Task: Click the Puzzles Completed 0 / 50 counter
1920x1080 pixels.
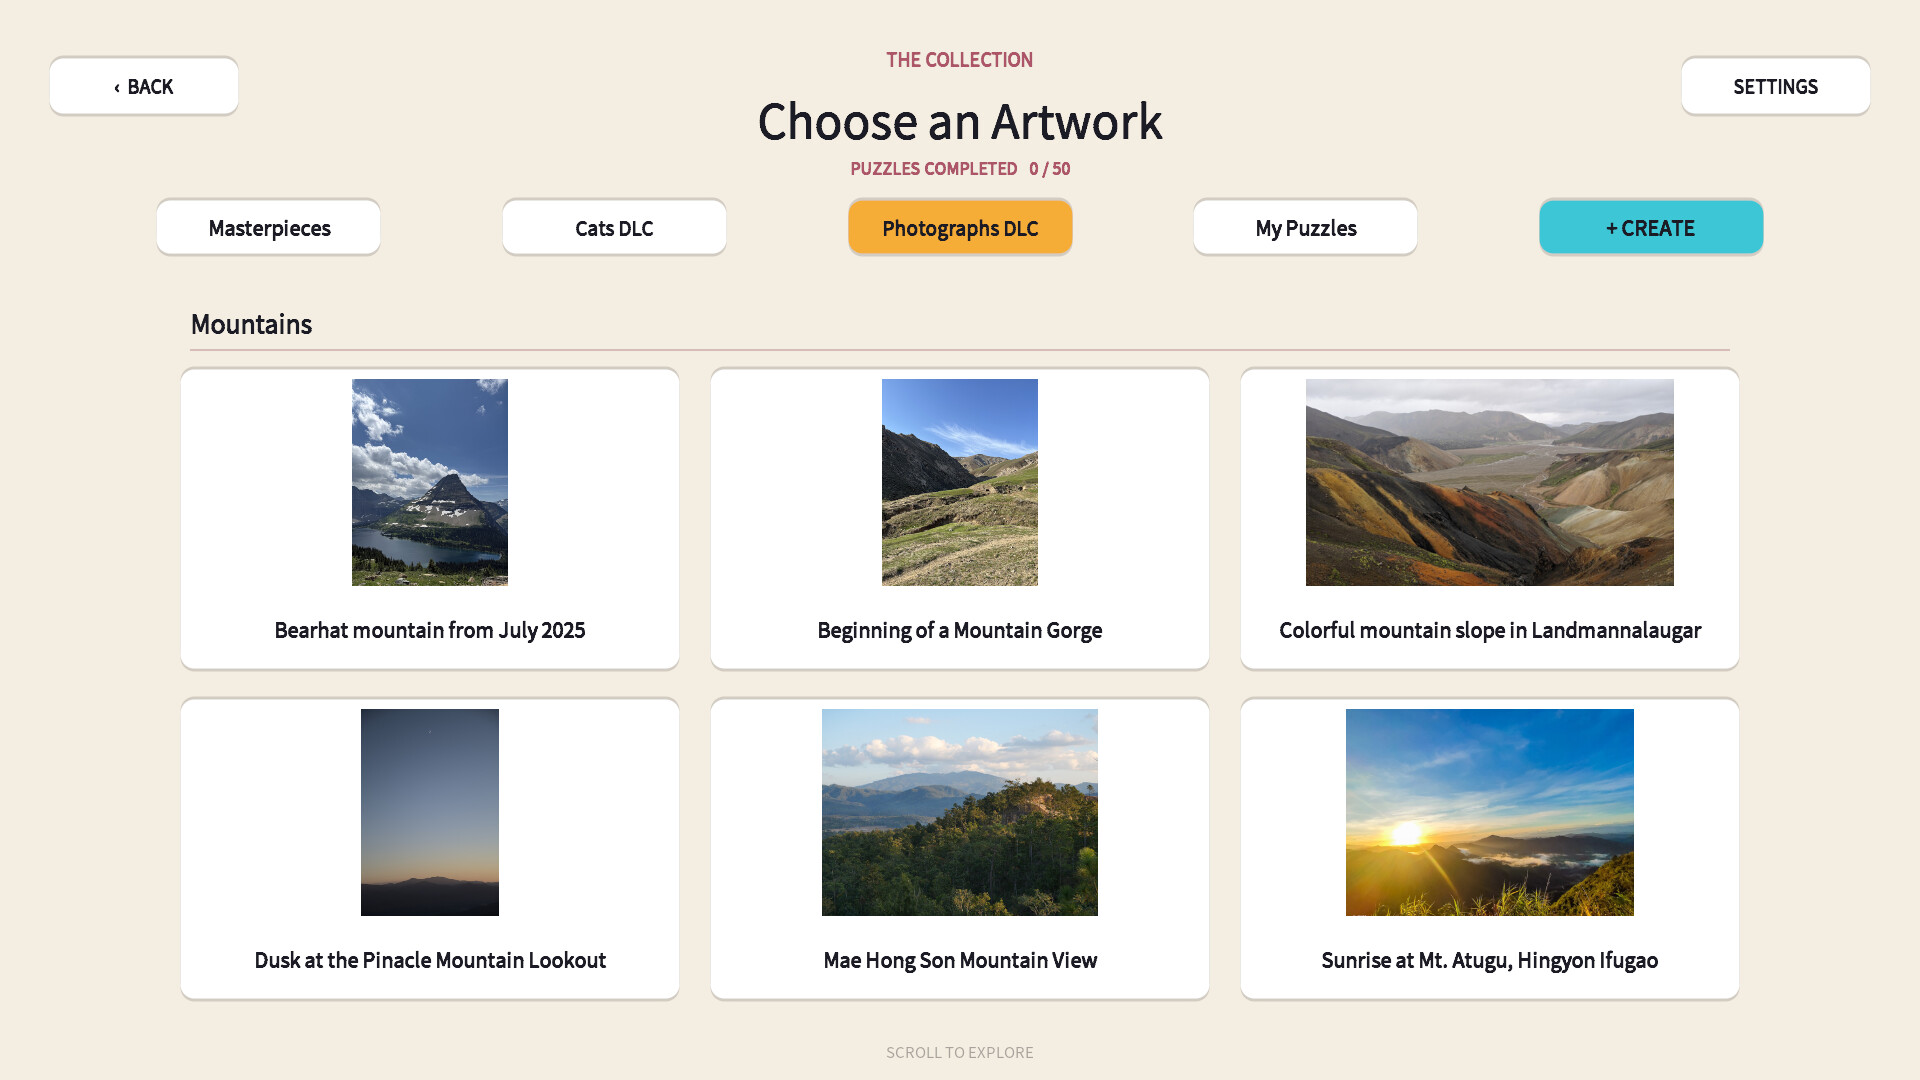Action: 960,169
